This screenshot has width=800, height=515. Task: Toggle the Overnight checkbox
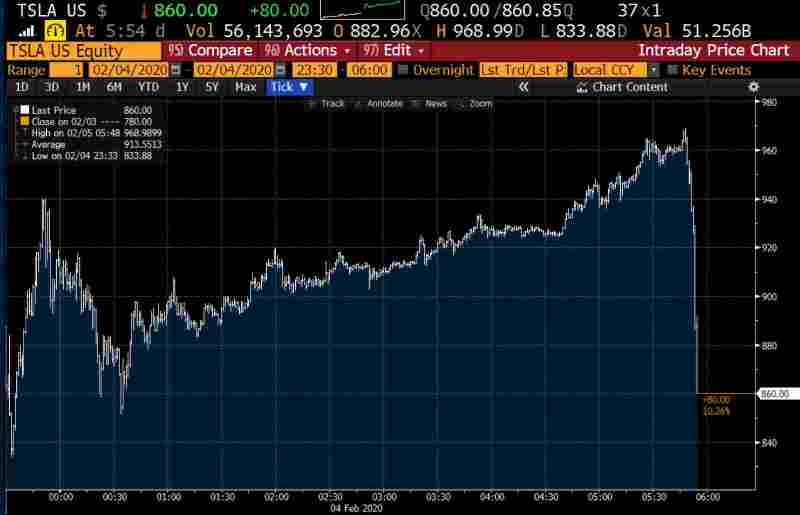point(403,69)
